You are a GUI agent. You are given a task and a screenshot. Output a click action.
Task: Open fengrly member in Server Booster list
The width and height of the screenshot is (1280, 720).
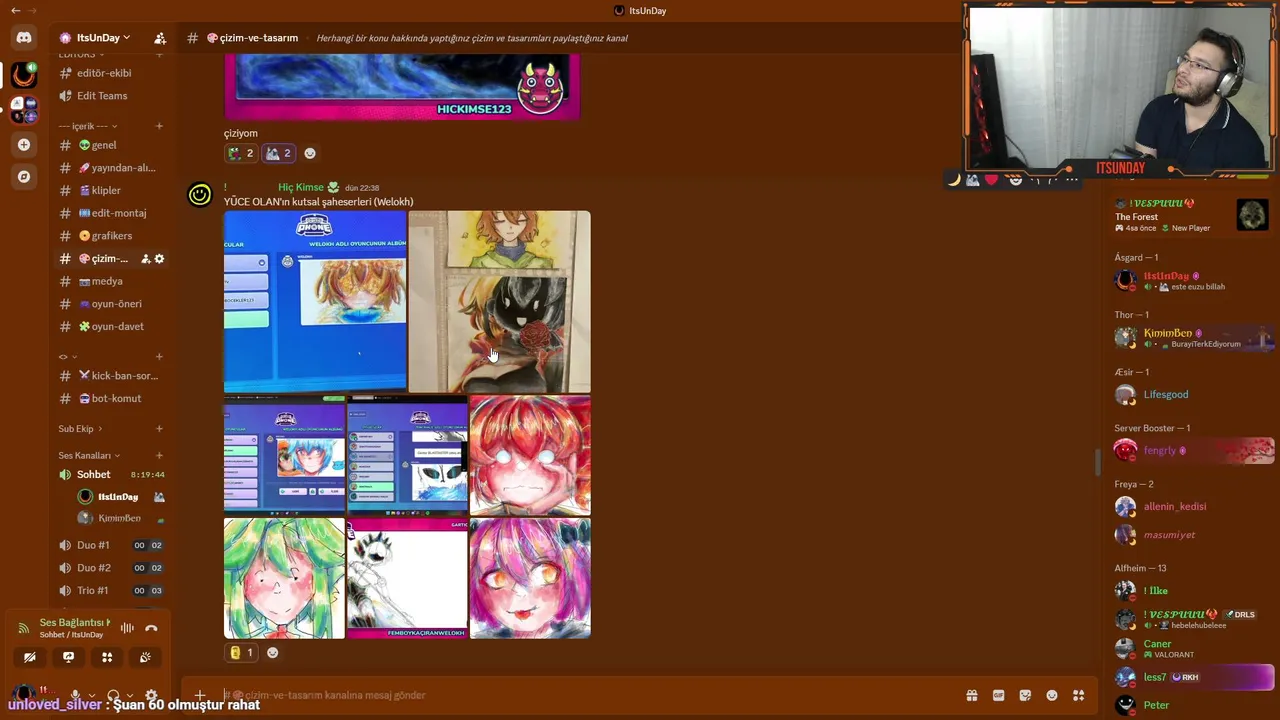tap(1192, 451)
